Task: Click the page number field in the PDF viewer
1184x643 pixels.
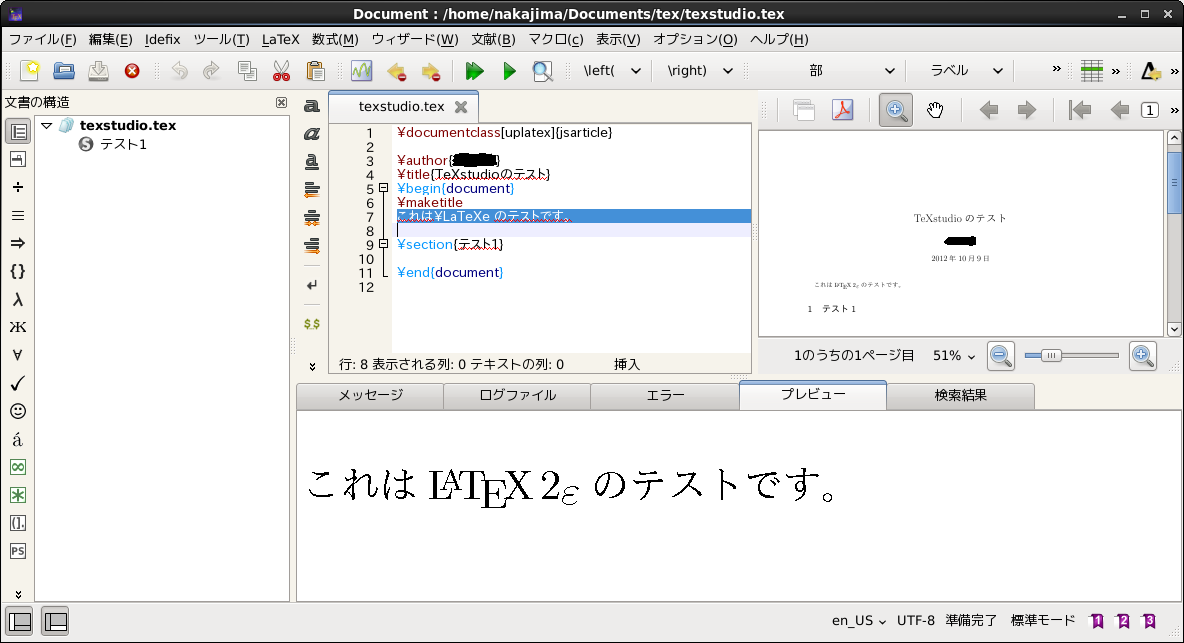Action: click(1149, 110)
